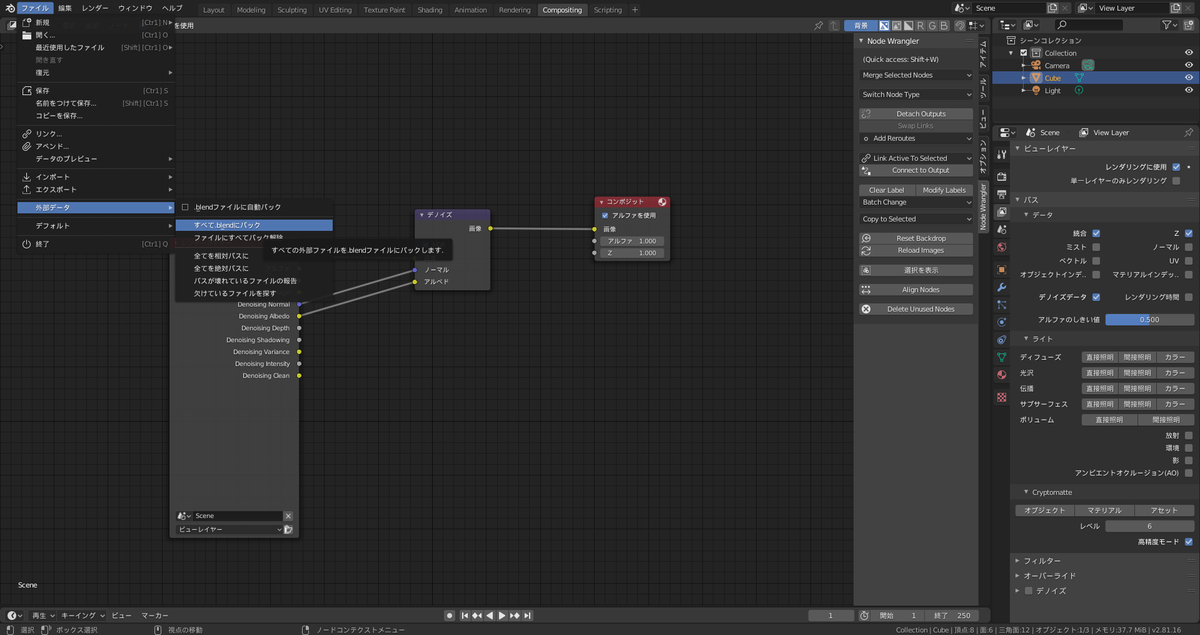This screenshot has height=635, width=1200.
Task: Open the View Layer properties tab icon
Action: coord(1001,211)
